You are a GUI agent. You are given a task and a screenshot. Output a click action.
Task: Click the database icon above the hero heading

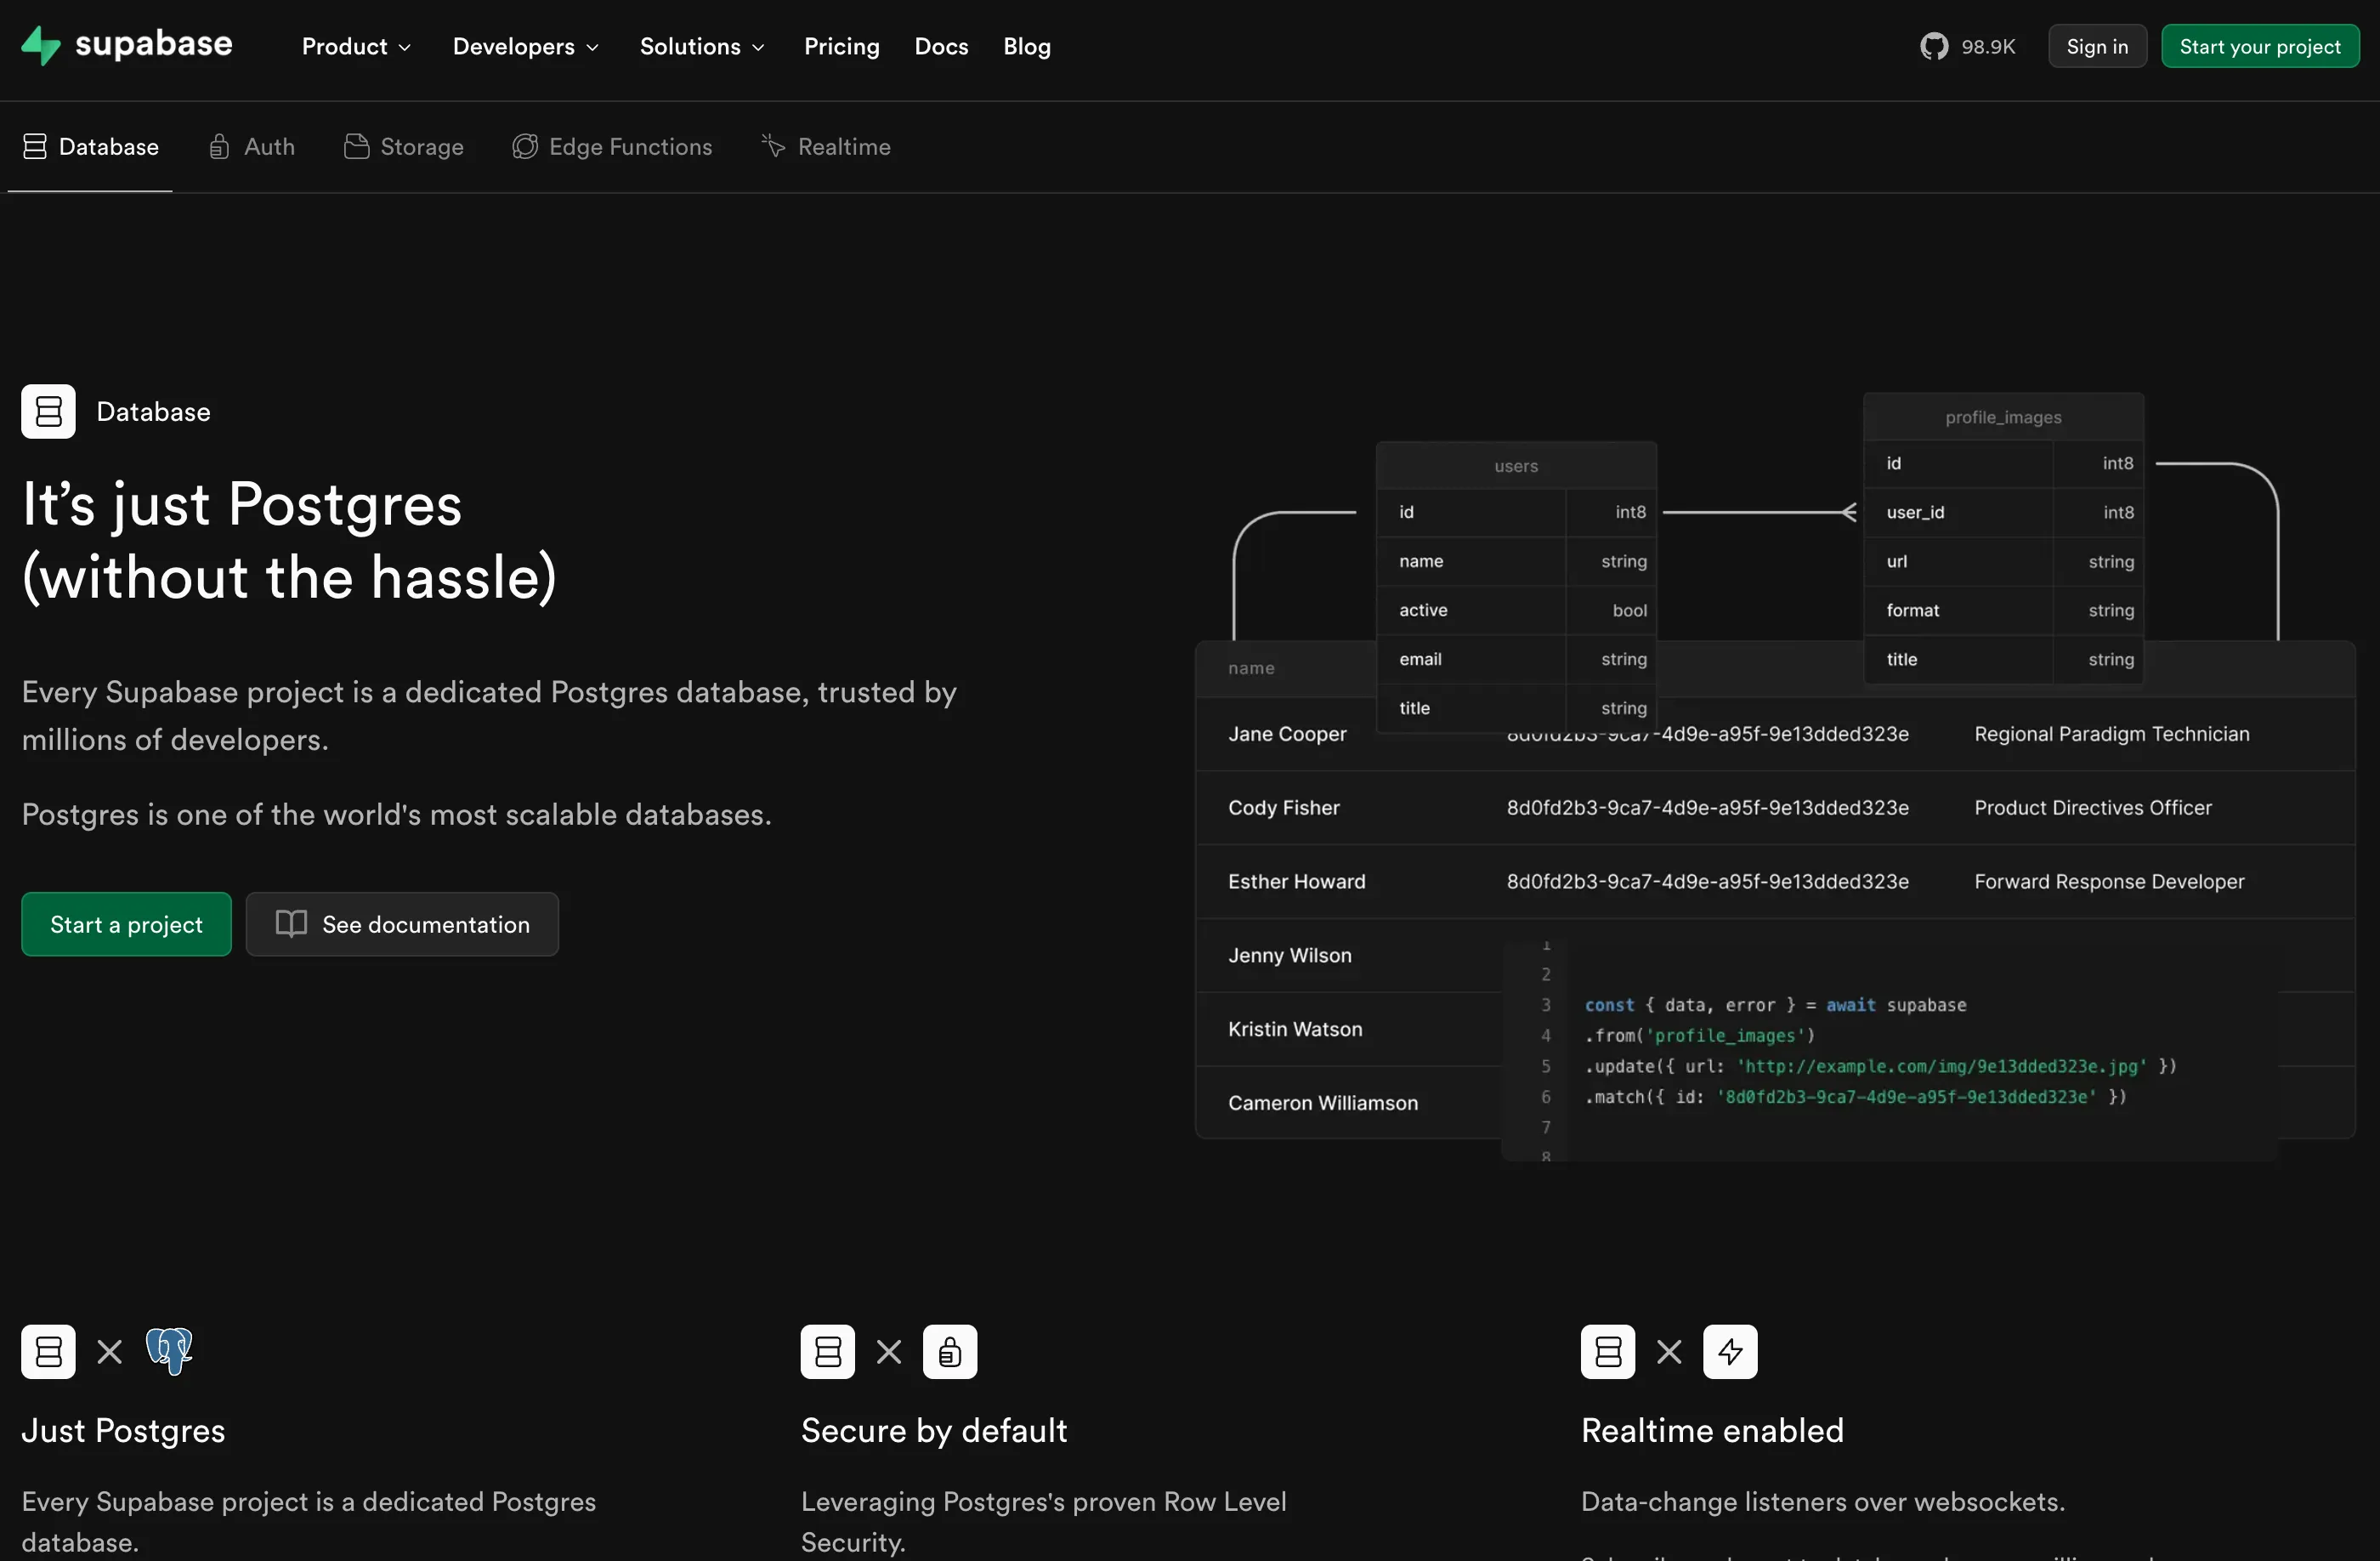[x=48, y=411]
